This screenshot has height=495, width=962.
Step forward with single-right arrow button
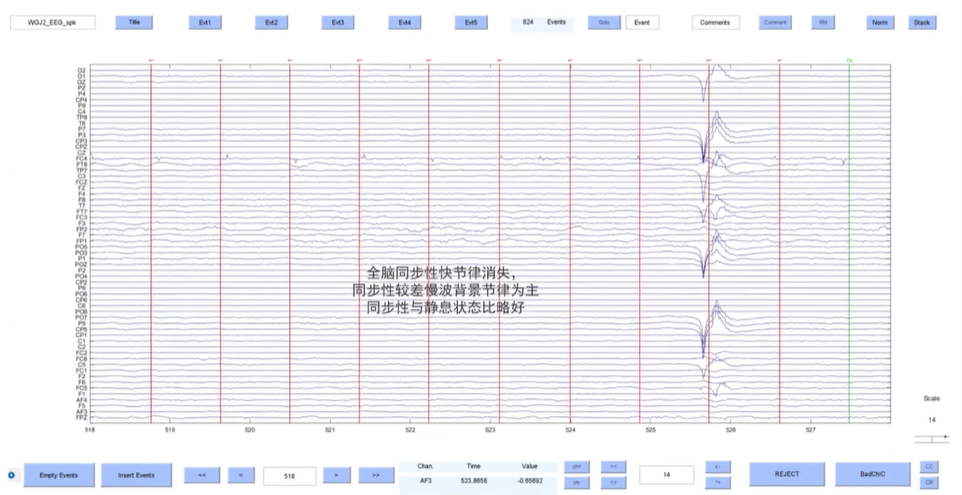click(x=336, y=475)
